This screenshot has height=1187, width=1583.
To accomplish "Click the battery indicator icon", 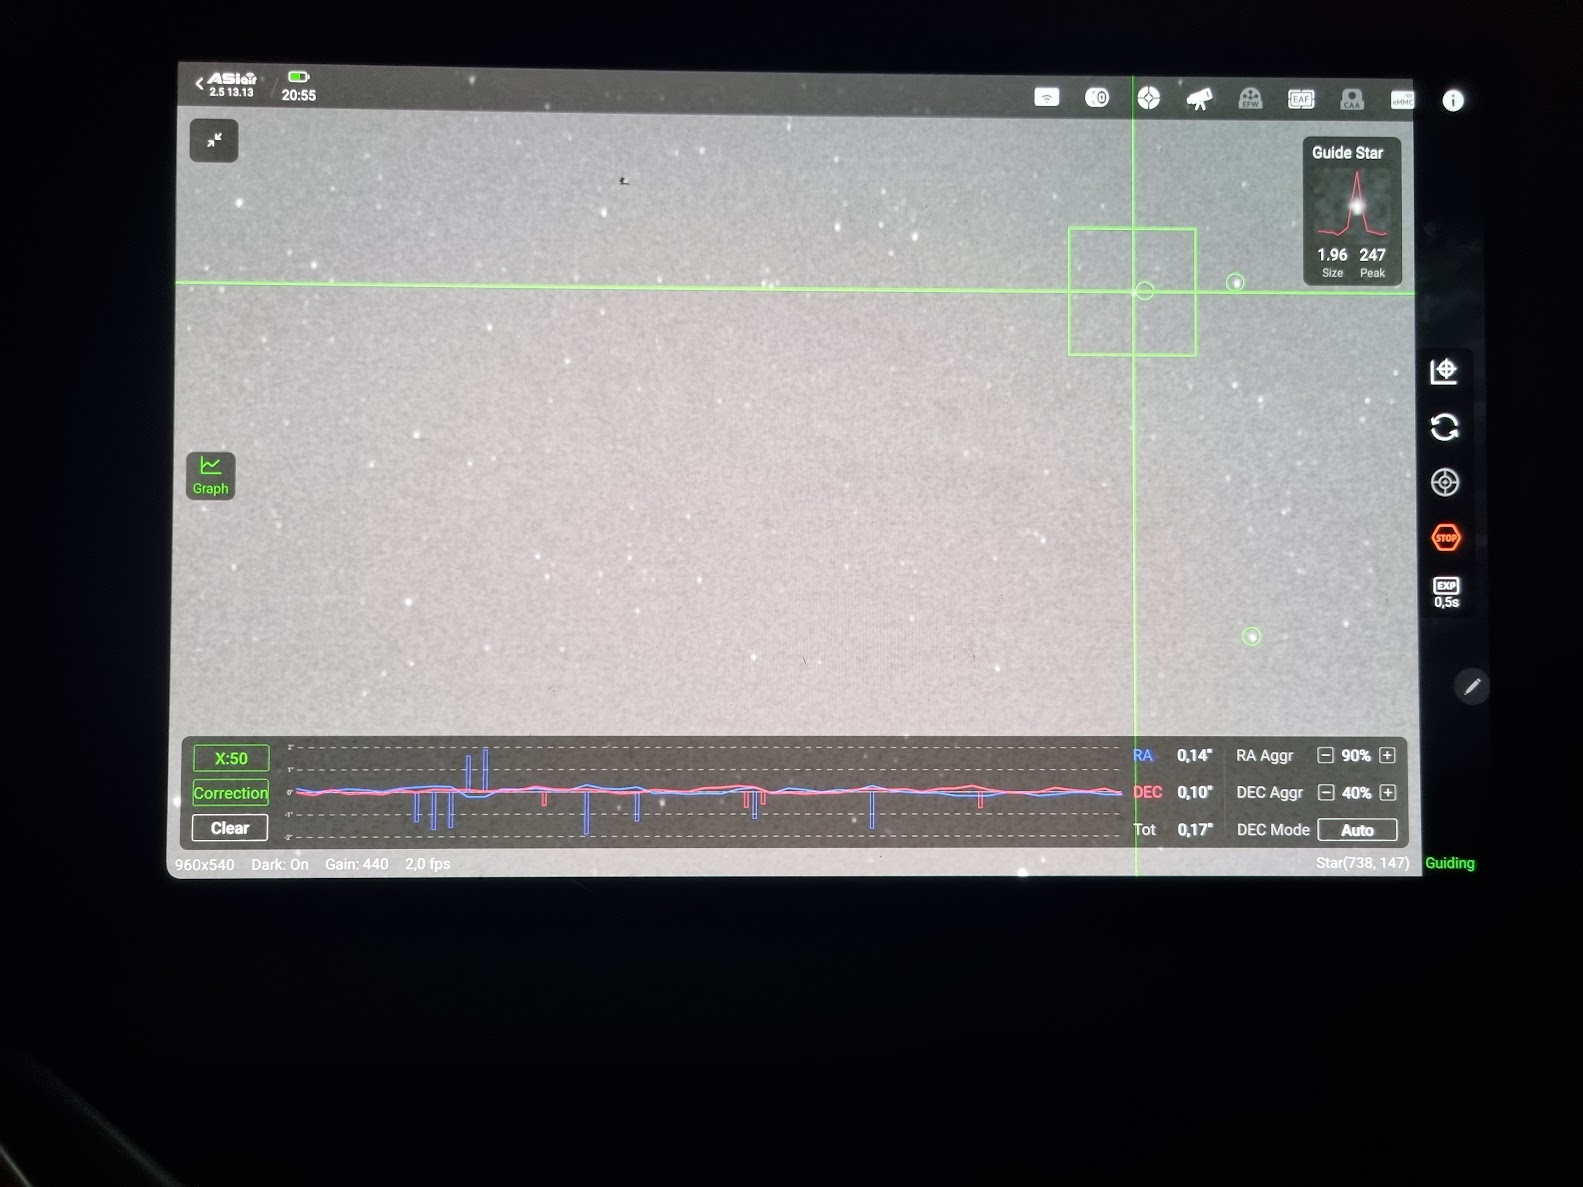I will (x=298, y=77).
